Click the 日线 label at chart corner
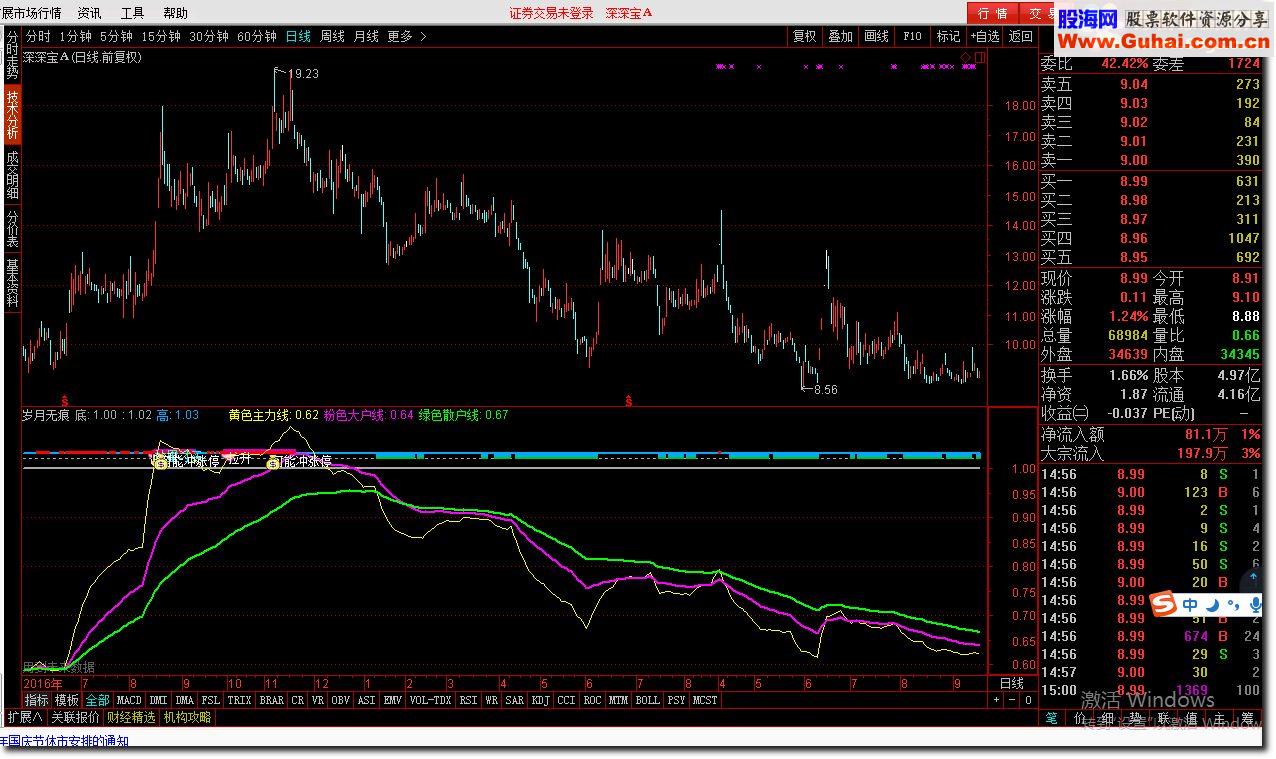 (x=1012, y=683)
